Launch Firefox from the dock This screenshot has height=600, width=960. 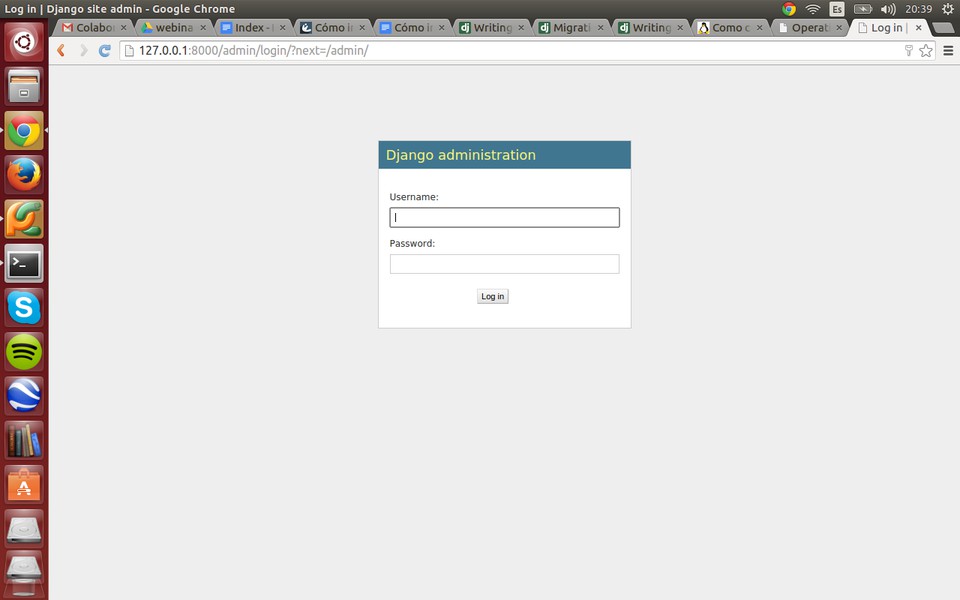(24, 174)
